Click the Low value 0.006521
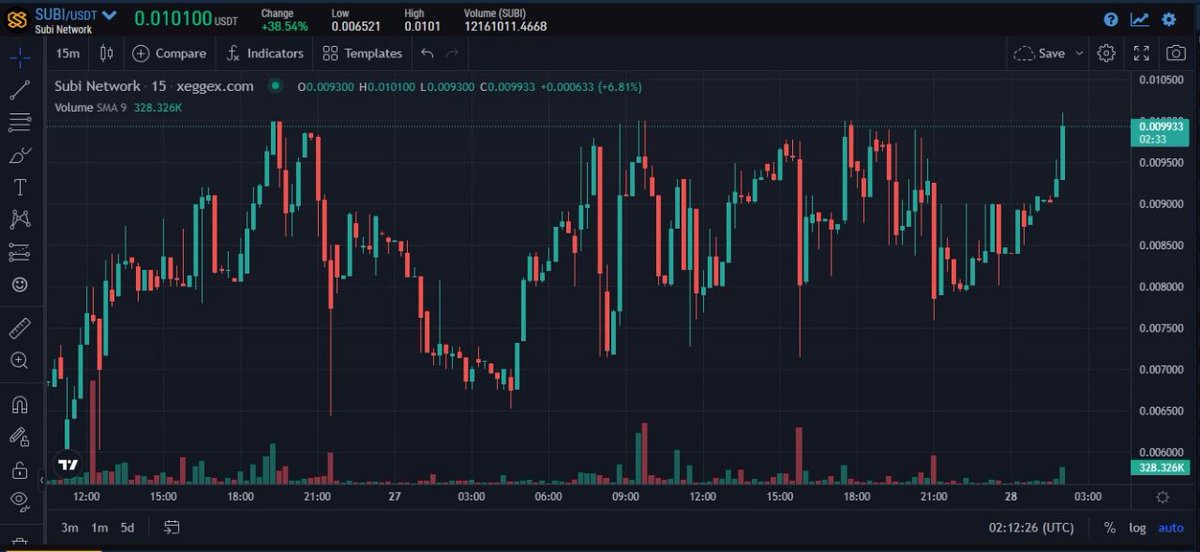This screenshot has width=1200, height=552. point(357,26)
